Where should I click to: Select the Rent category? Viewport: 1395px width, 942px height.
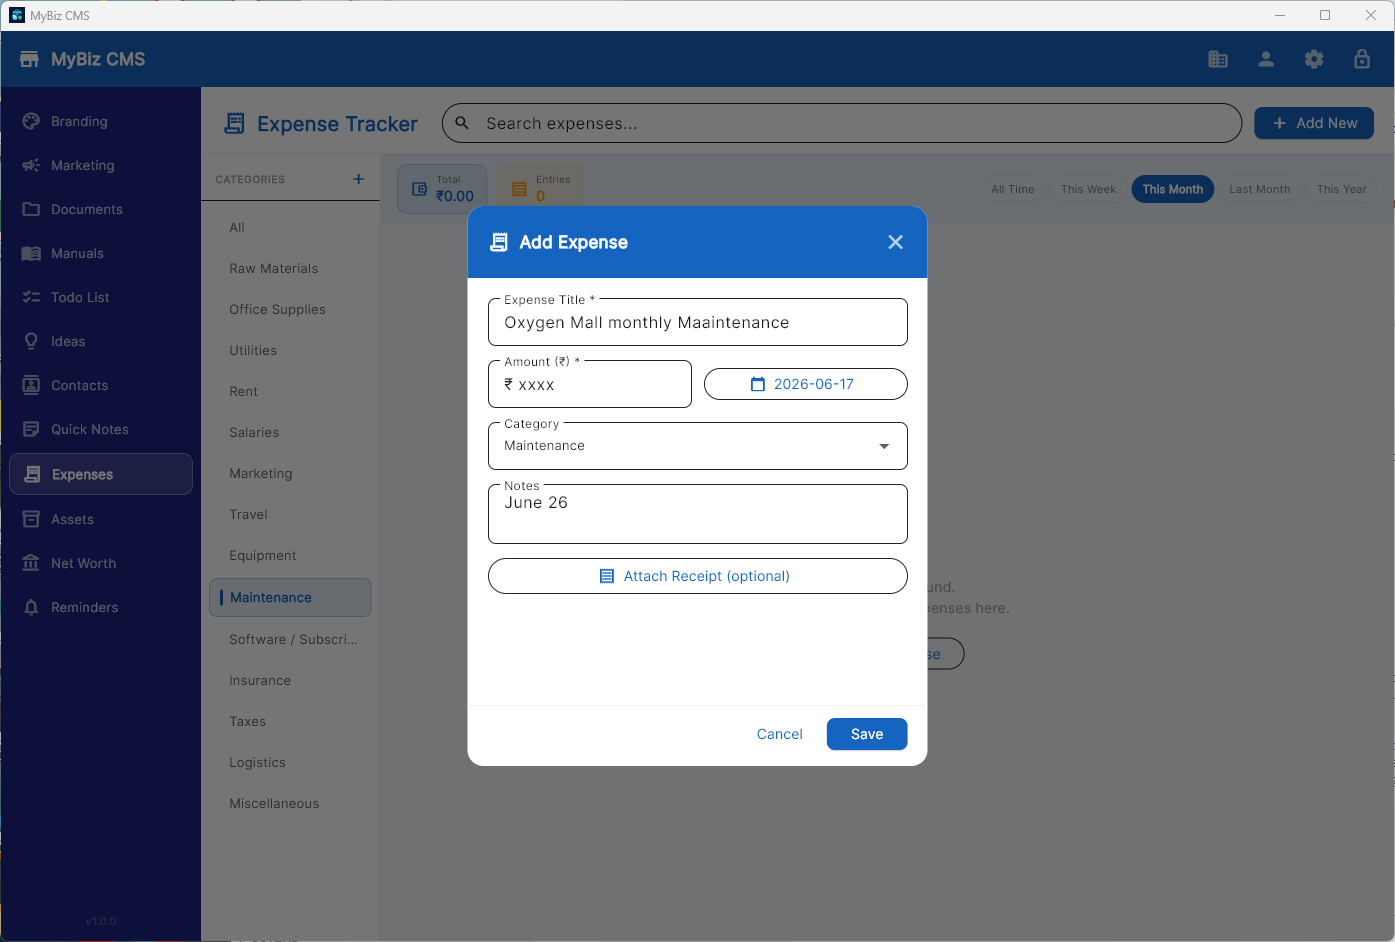pyautogui.click(x=290, y=391)
